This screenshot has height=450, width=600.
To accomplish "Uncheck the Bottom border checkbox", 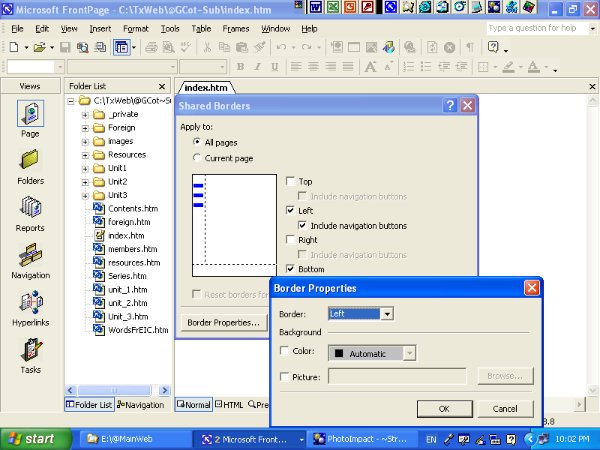I will (290, 269).
